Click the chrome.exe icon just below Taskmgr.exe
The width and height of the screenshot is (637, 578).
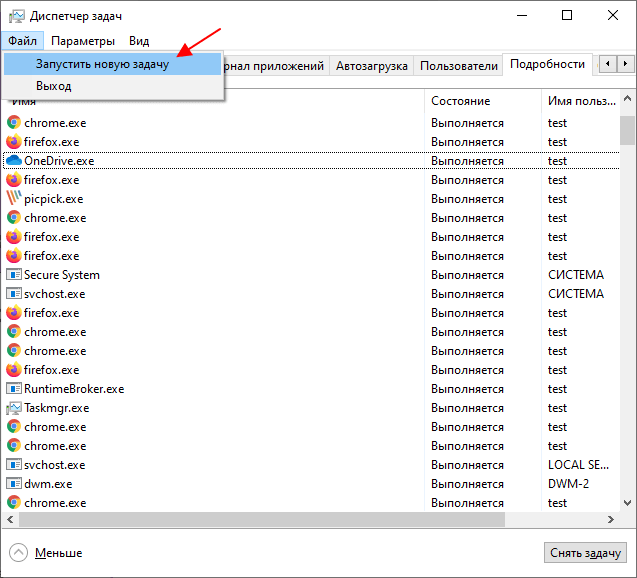14,426
